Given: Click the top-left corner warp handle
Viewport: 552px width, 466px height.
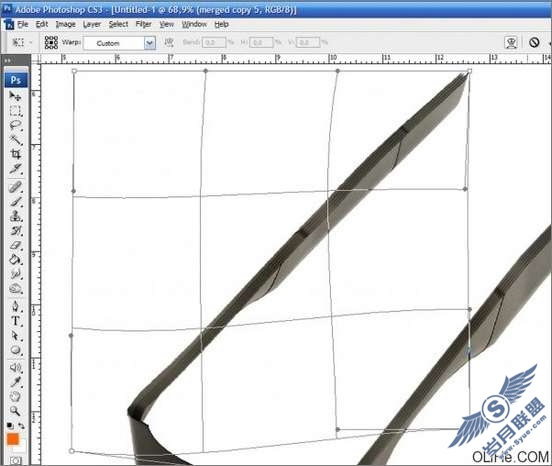Looking at the screenshot, I should pyautogui.click(x=74, y=71).
